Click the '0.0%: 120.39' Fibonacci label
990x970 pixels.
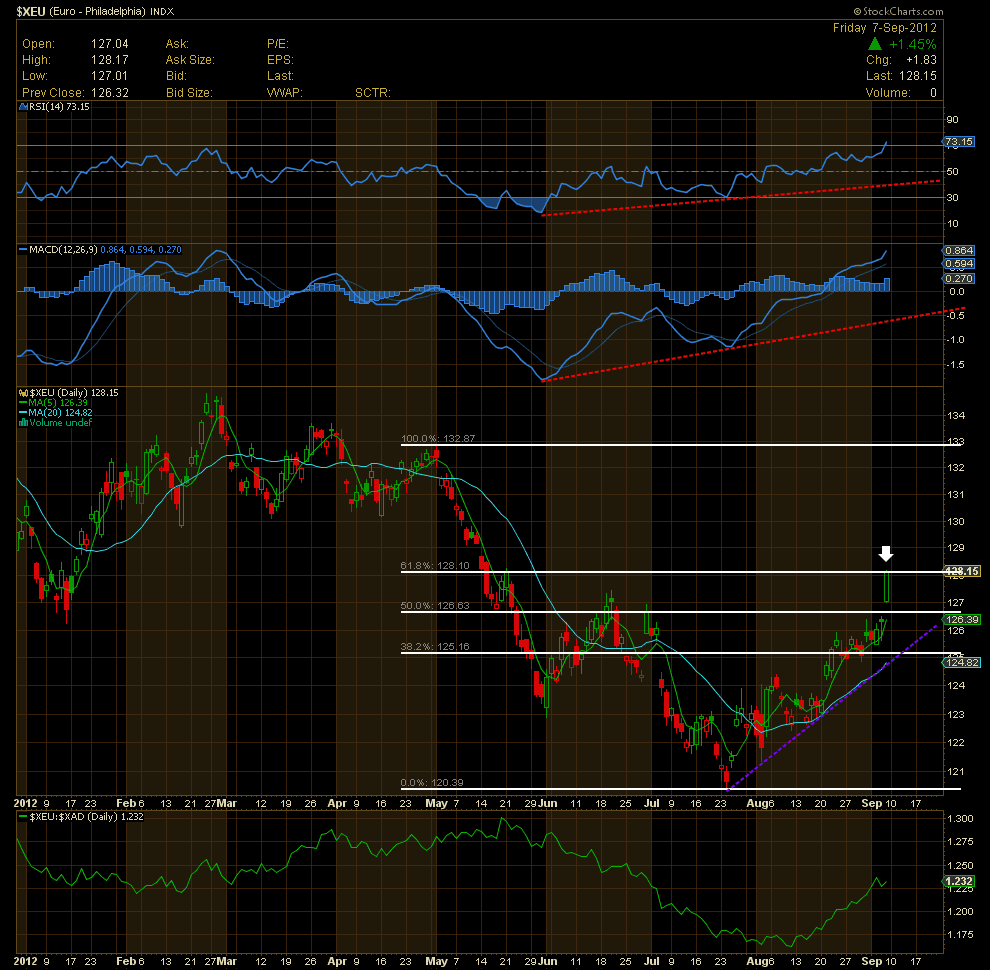[x=432, y=782]
